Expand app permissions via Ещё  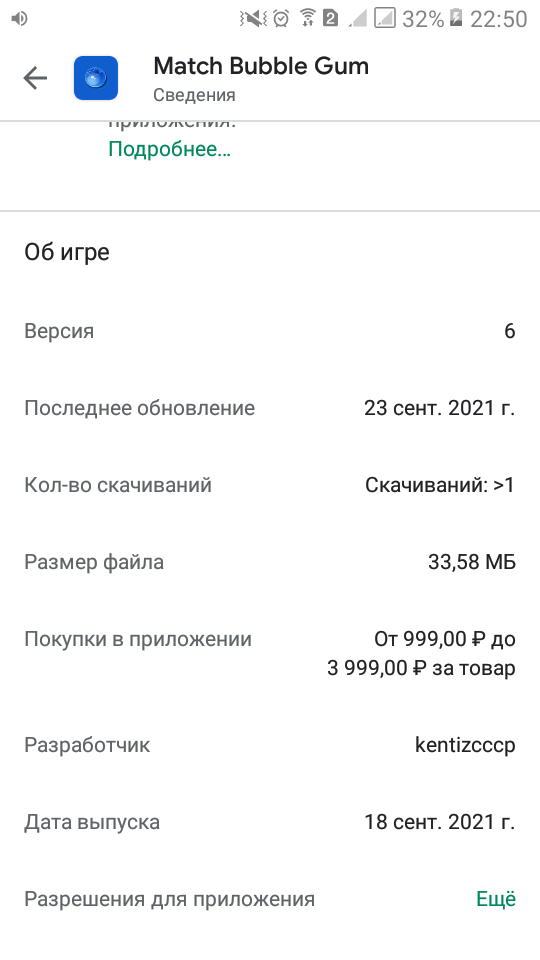tap(496, 899)
